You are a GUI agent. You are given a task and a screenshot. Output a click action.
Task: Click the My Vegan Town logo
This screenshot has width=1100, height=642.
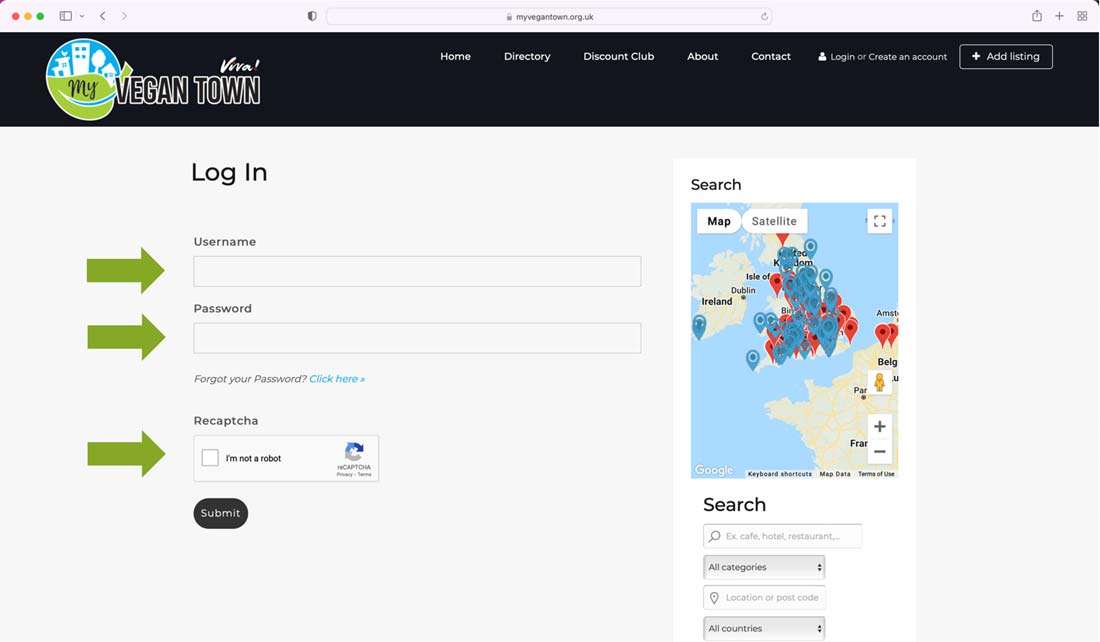pos(153,80)
